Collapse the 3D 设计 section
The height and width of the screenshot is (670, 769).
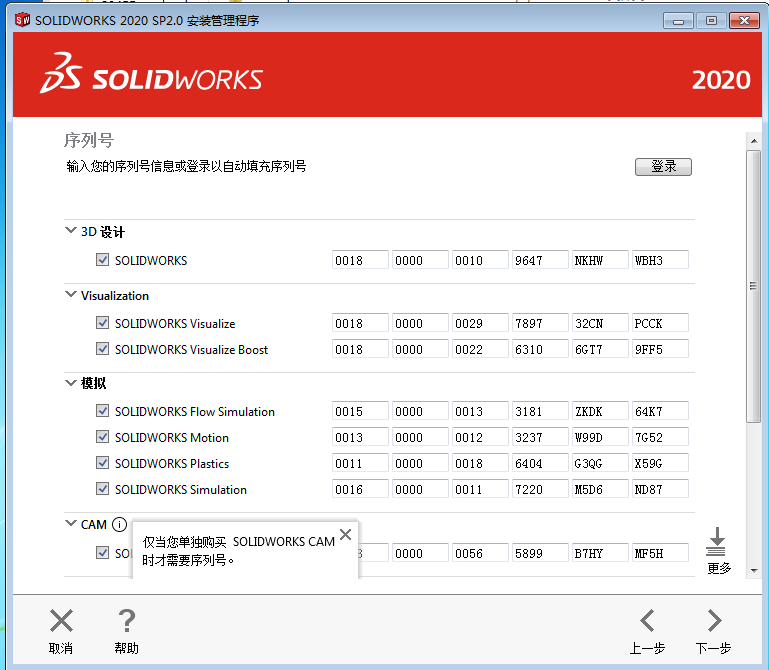tap(71, 231)
